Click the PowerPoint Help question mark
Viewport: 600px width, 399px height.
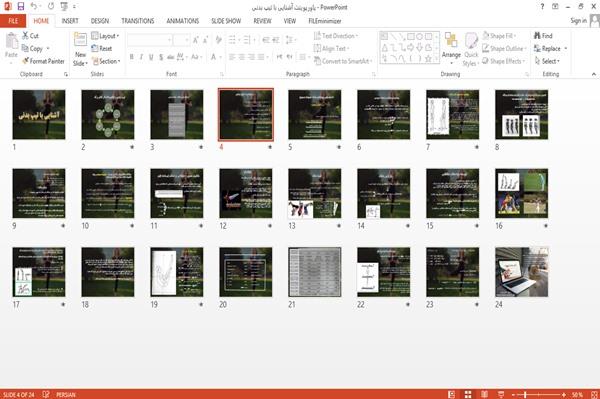(542, 7)
